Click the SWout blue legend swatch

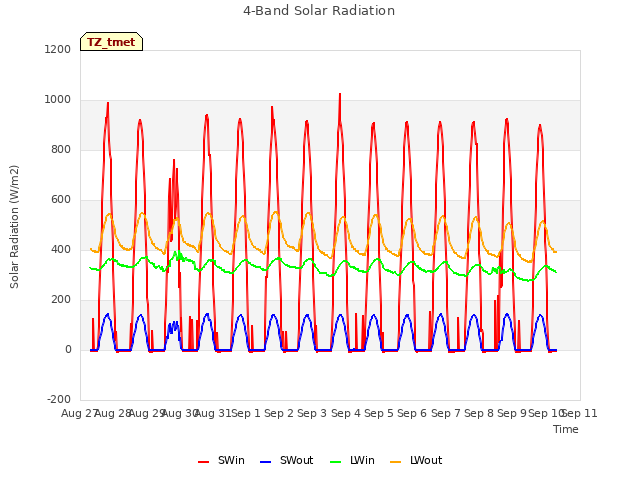(x=265, y=462)
